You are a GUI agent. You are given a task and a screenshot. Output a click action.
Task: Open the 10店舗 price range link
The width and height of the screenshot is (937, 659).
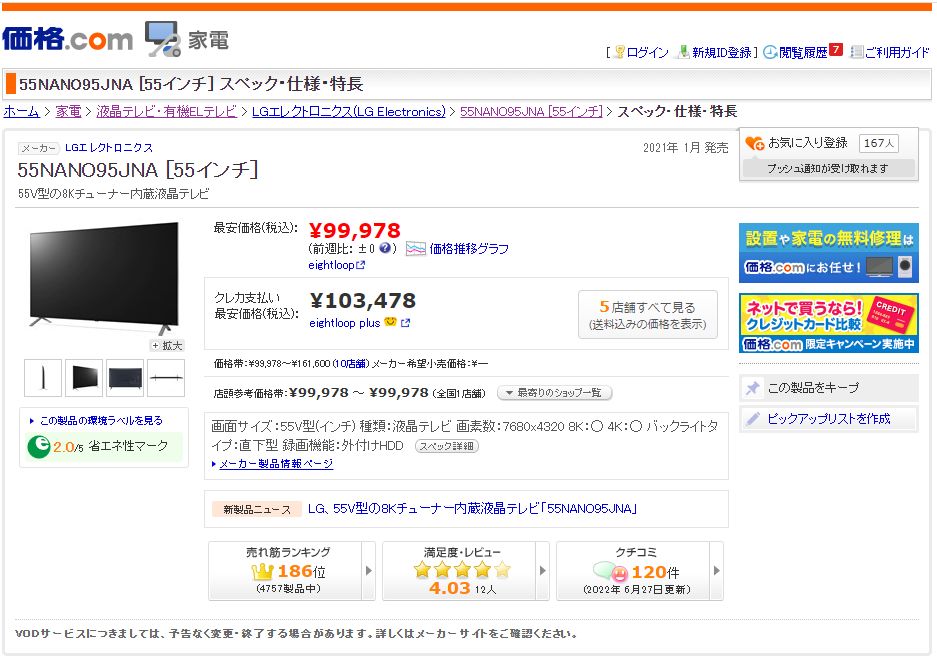351,363
